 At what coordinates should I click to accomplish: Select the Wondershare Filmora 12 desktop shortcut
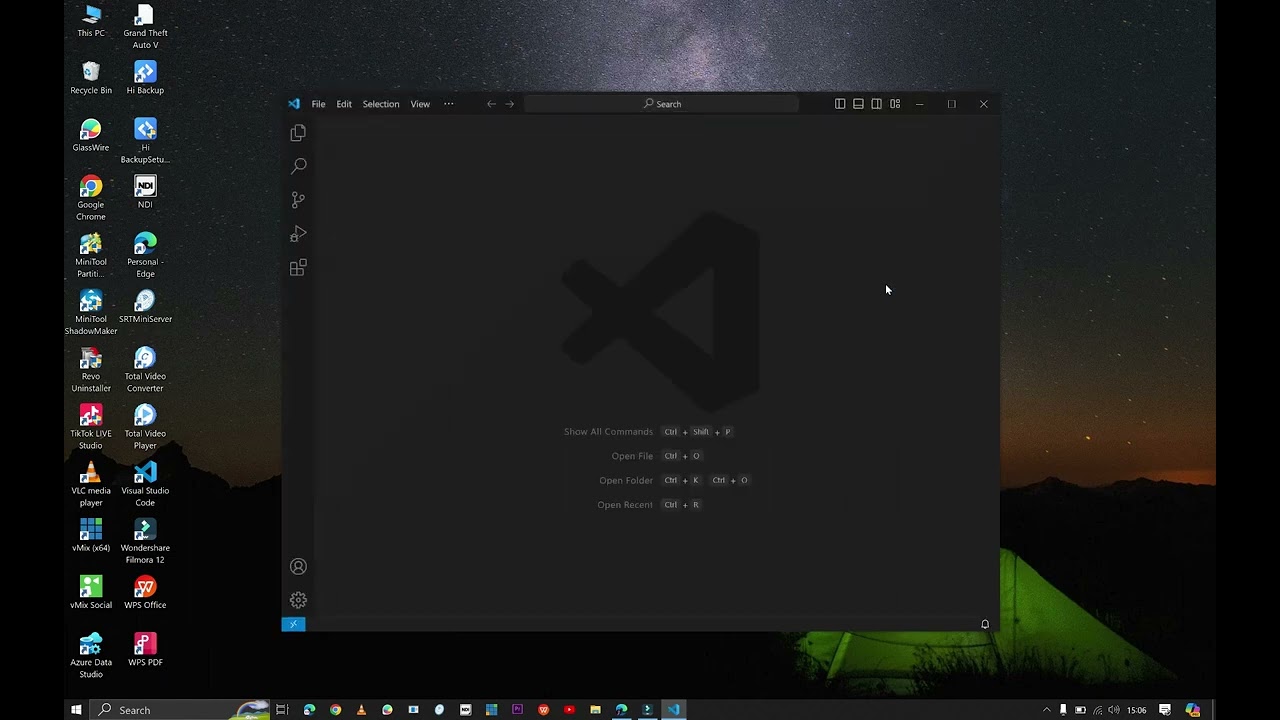click(145, 540)
